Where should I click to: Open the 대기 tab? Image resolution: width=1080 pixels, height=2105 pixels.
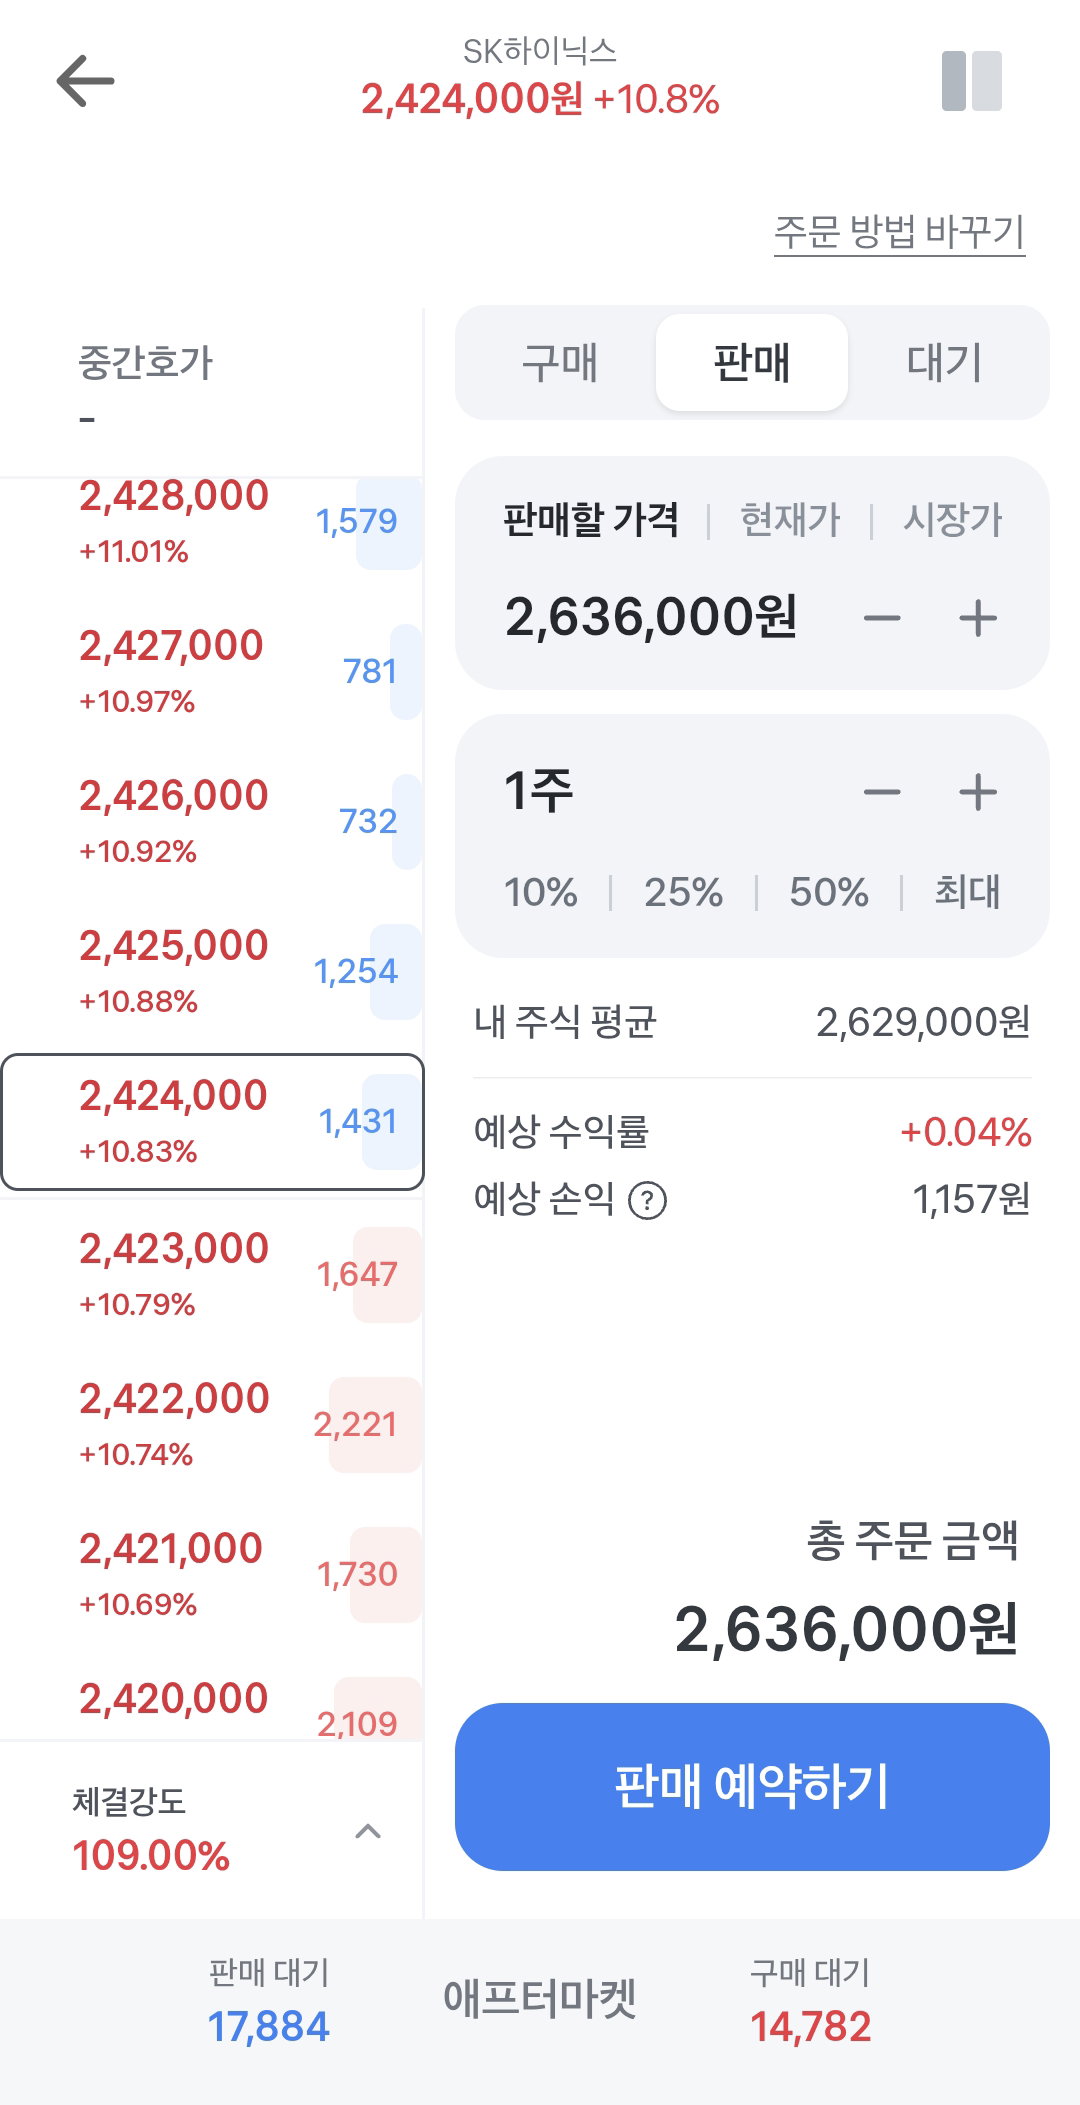point(944,362)
